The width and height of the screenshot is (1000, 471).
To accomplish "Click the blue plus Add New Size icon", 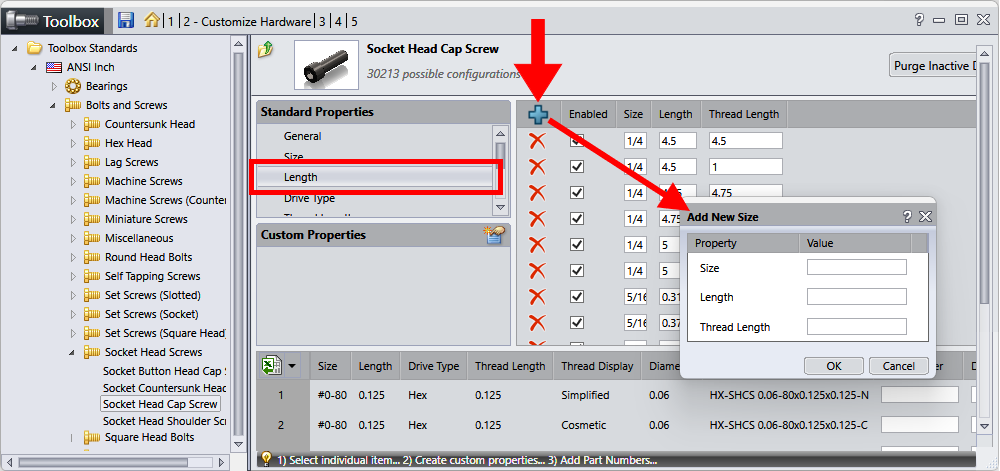I will 539,115.
